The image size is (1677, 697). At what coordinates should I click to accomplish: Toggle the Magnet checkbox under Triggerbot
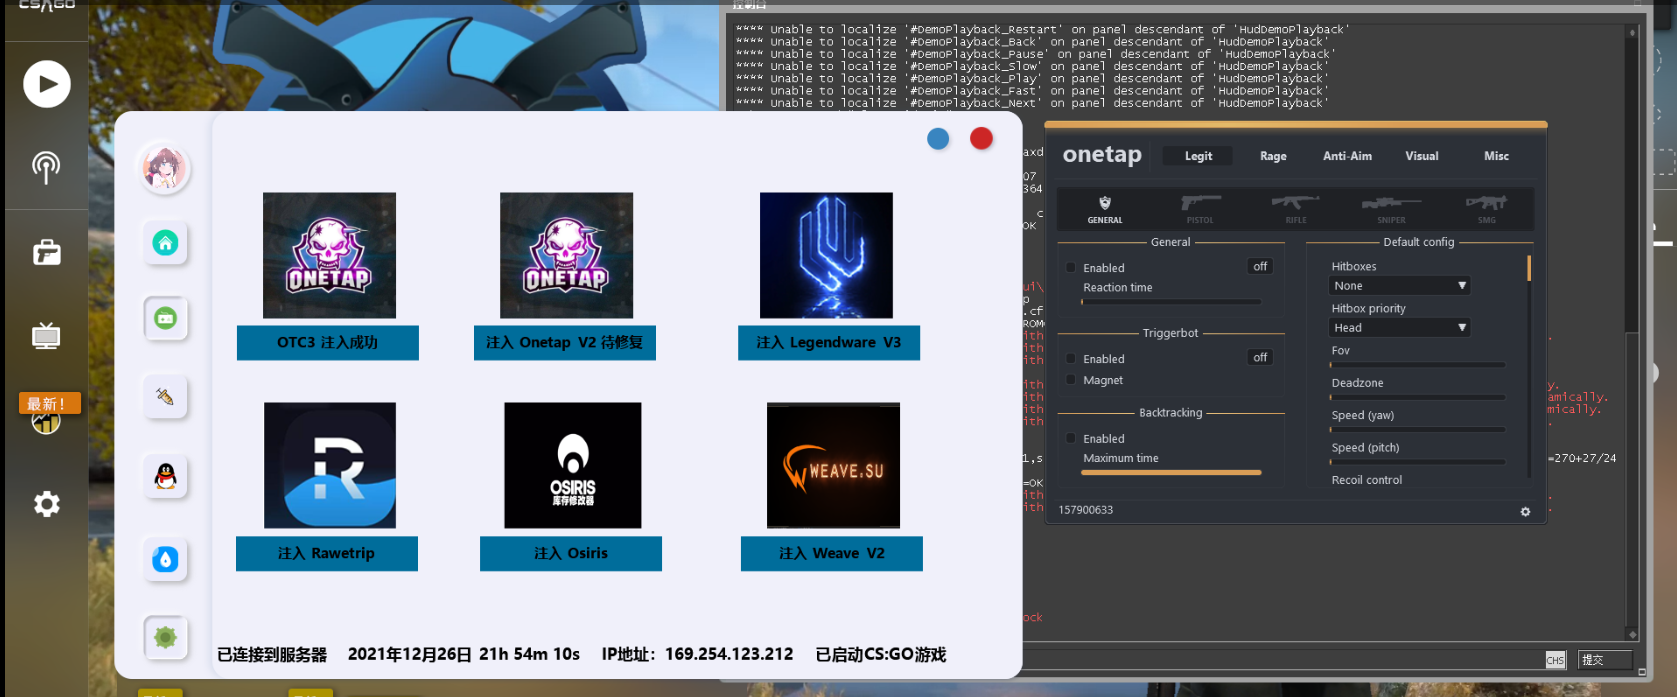tap(1071, 380)
